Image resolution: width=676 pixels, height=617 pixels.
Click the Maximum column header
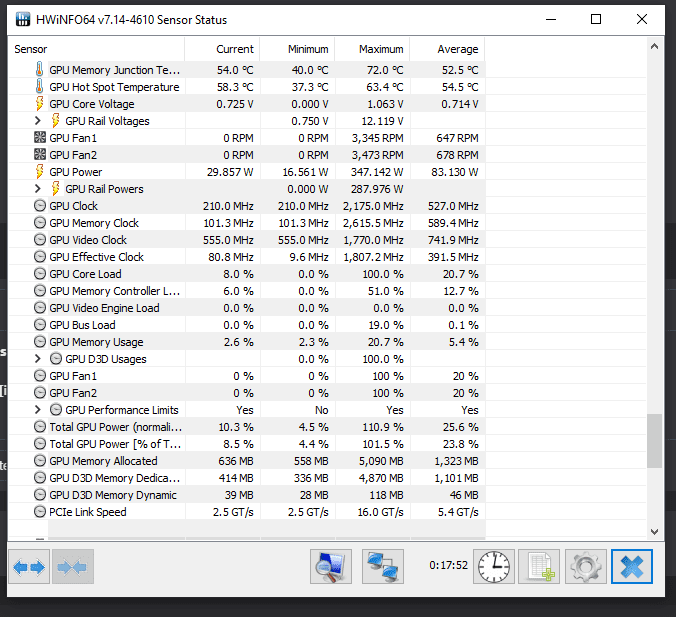pyautogui.click(x=372, y=49)
